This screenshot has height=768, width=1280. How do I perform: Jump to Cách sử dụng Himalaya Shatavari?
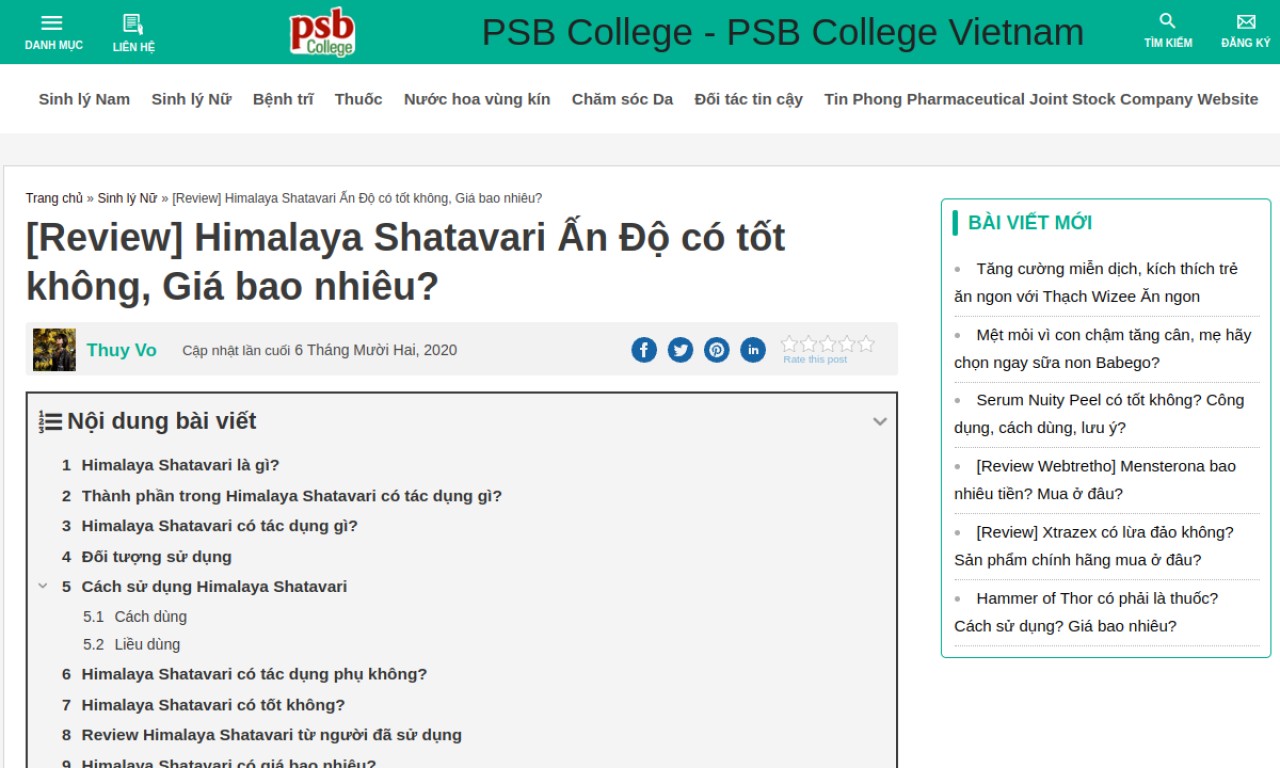pos(214,586)
